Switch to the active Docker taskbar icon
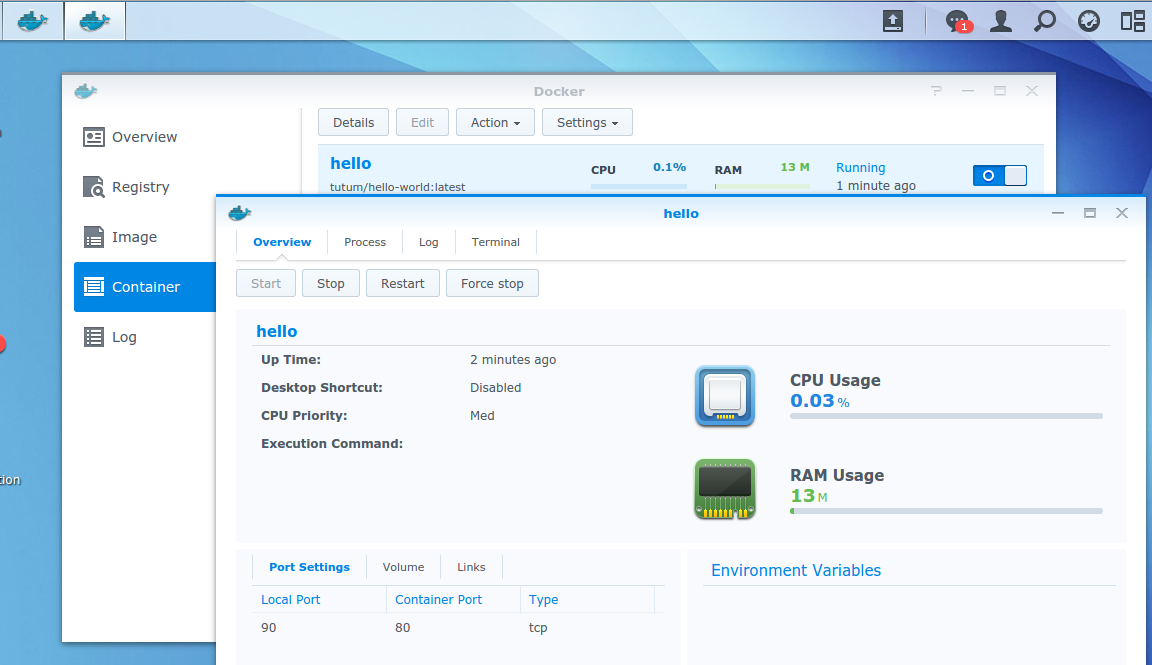Screen dimensions: 1152x665 [95, 21]
